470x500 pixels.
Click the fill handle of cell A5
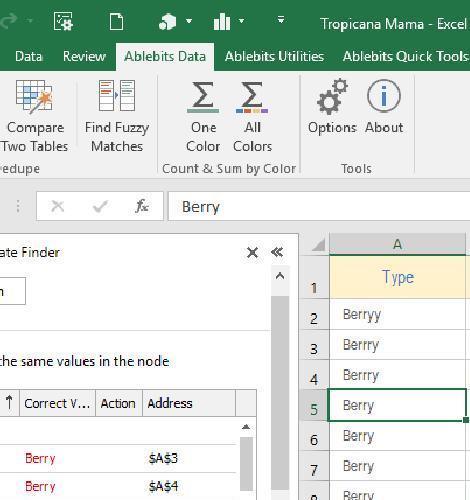(466, 420)
